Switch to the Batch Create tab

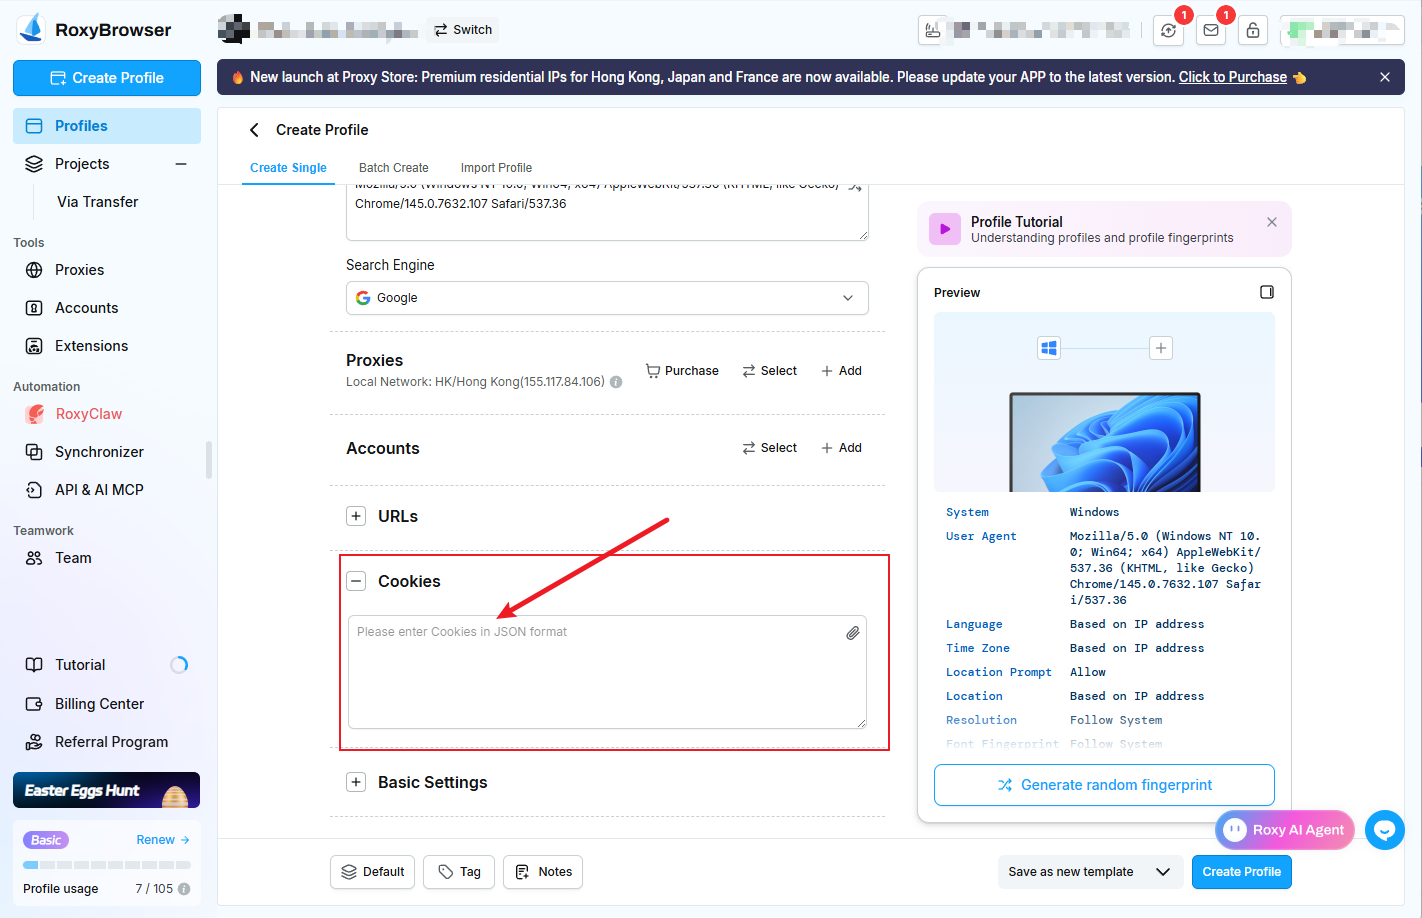click(x=393, y=168)
